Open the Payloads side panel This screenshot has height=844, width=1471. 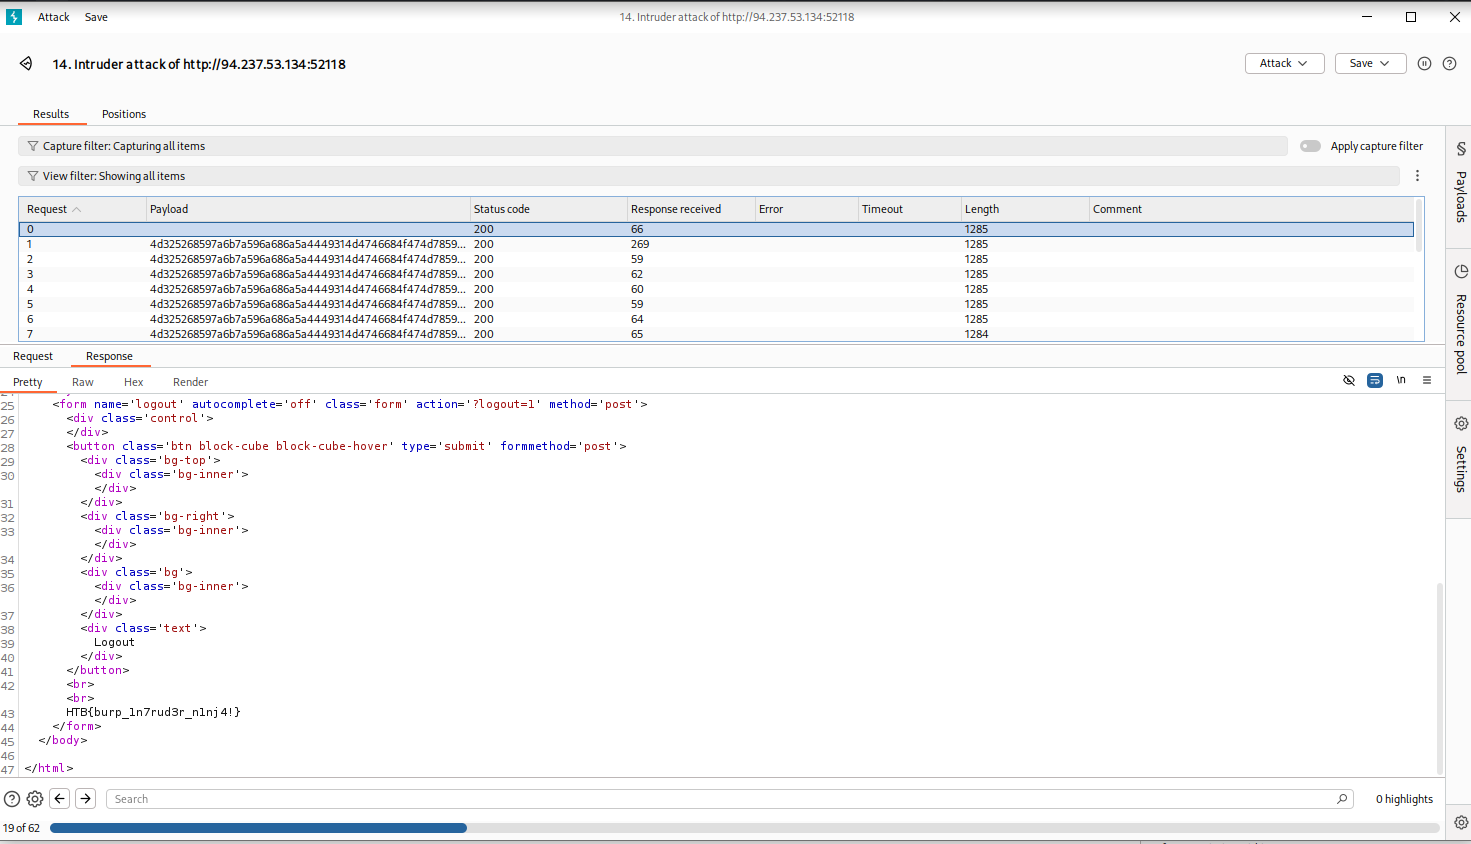1460,186
